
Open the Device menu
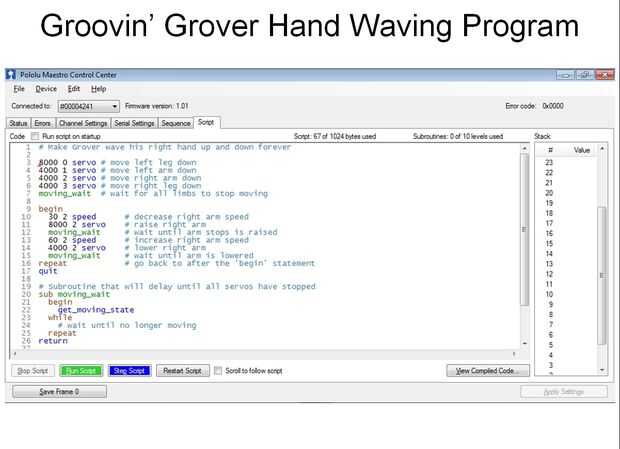pos(46,89)
